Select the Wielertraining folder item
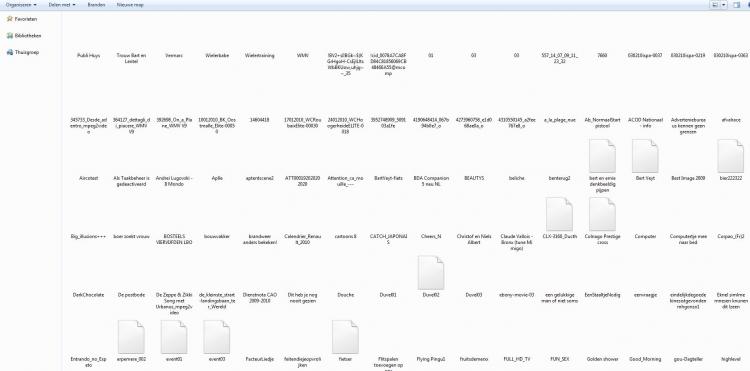The height and width of the screenshot is (371, 750). 260,55
